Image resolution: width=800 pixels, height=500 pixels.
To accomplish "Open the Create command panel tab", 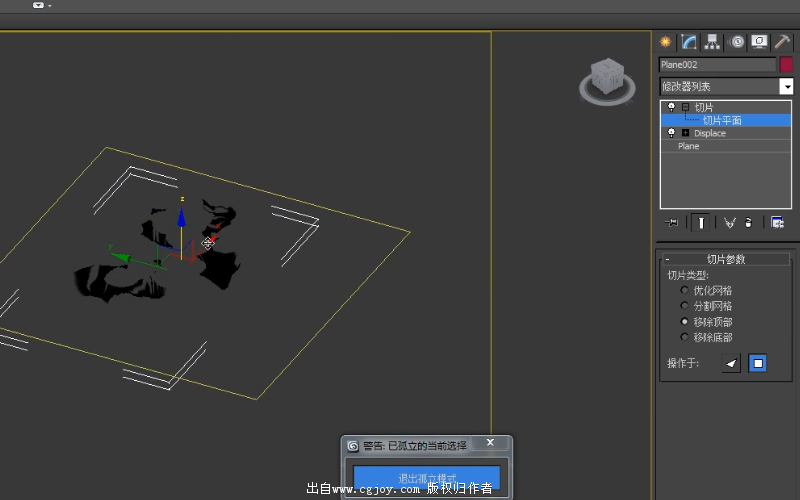I will [x=665, y=42].
